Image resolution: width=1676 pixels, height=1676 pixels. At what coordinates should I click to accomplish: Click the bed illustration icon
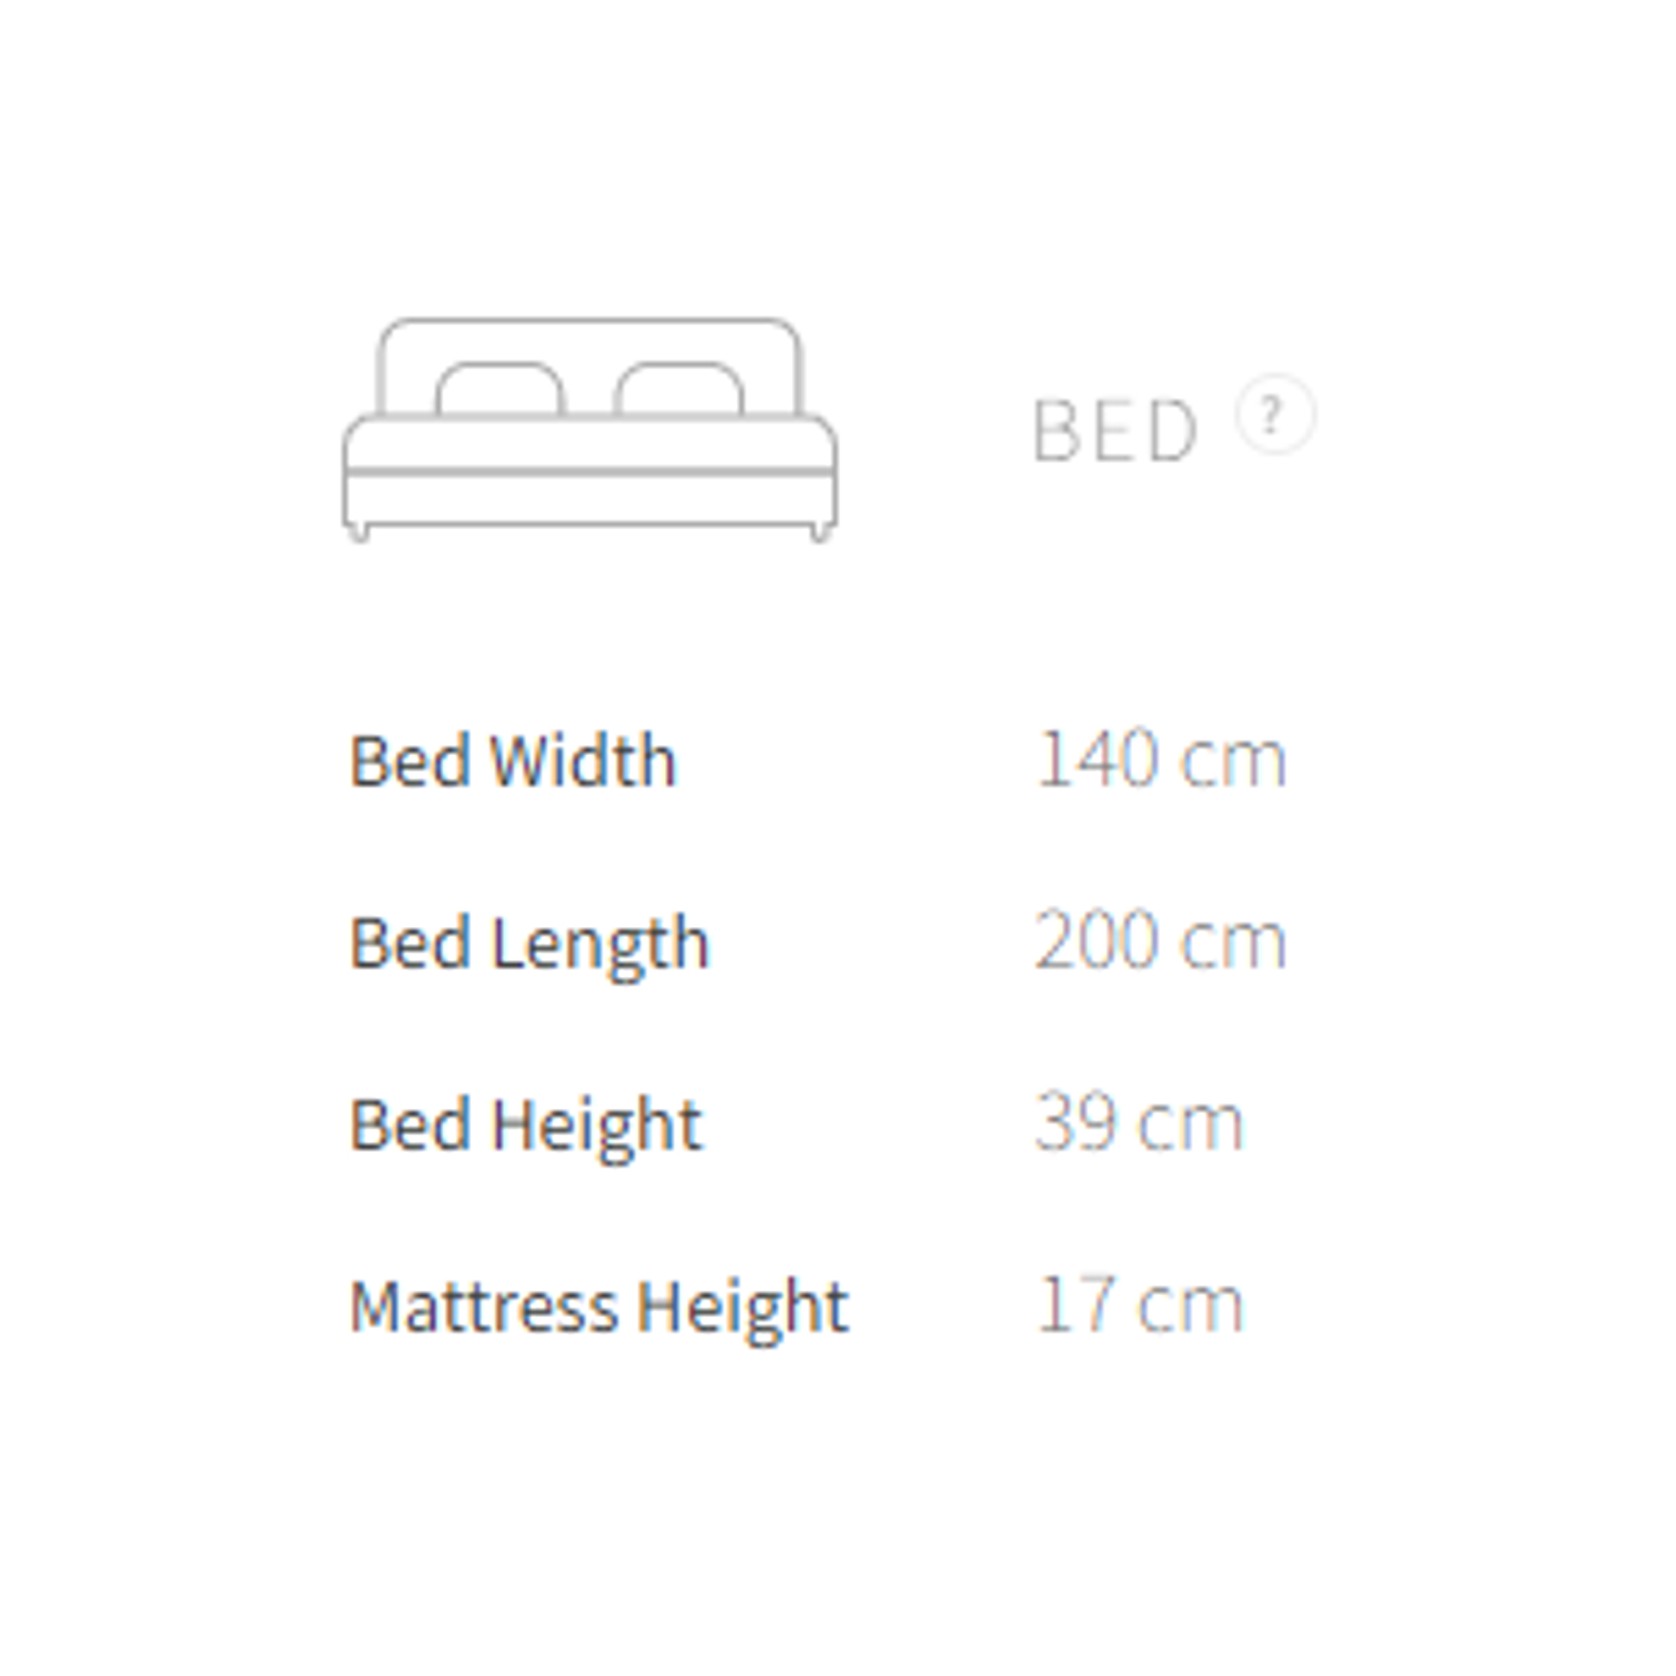590,430
